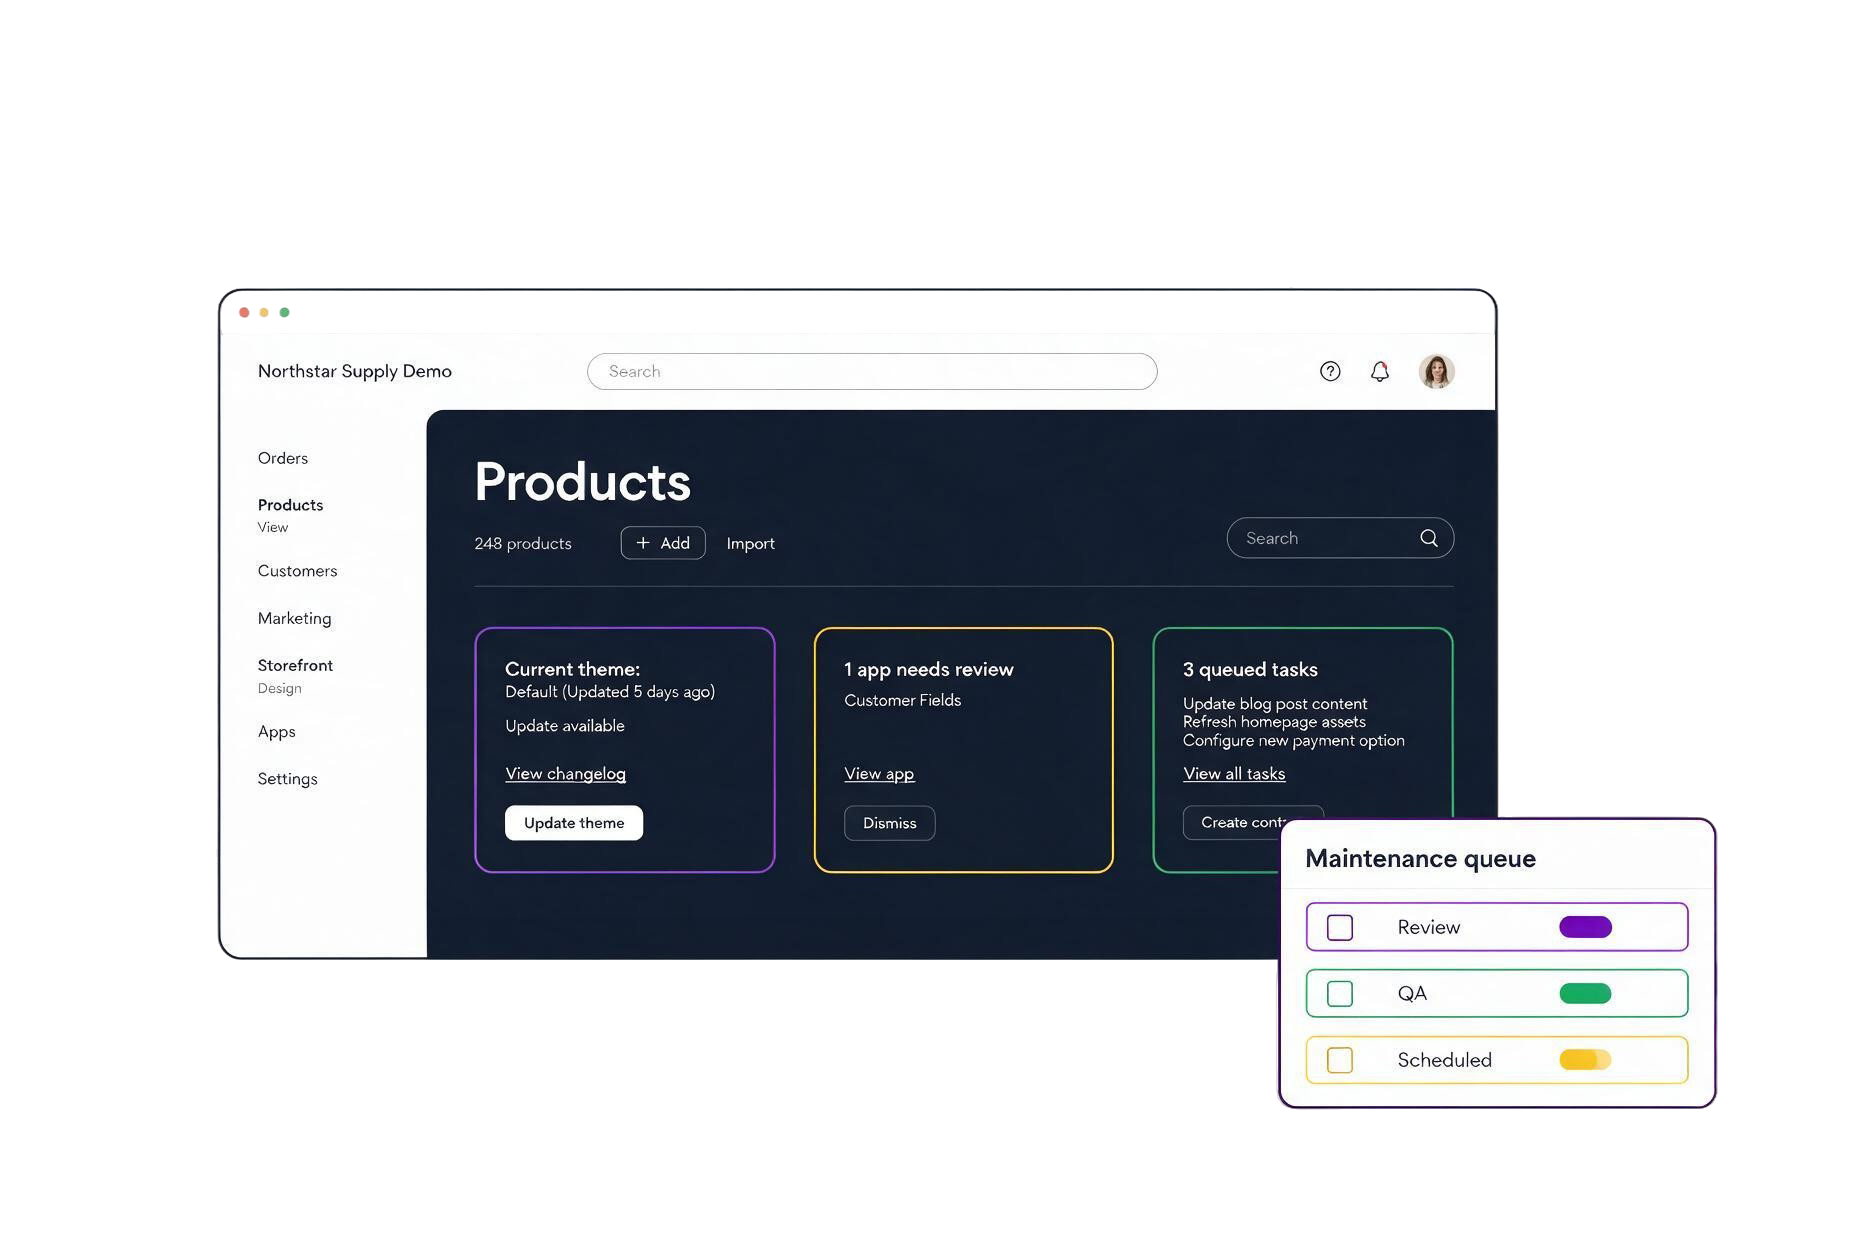This screenshot has width=1872, height=1248.
Task: Open the View app link
Action: tap(879, 774)
